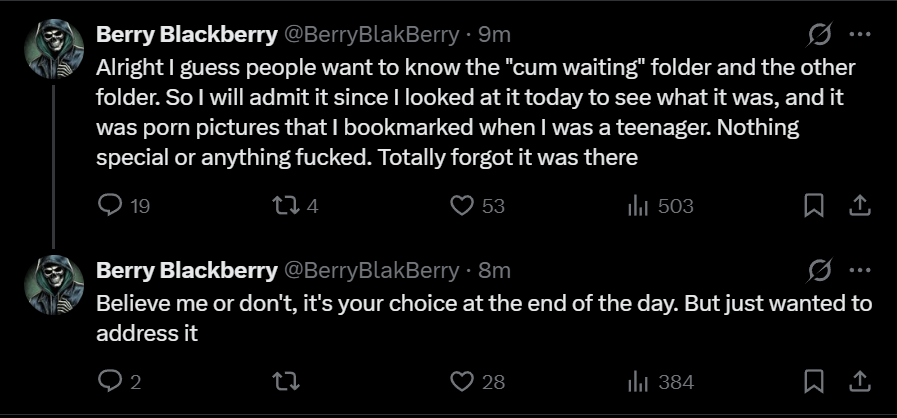Reply to the second tweet with 2 replies
Image resolution: width=897 pixels, height=418 pixels.
pos(110,381)
